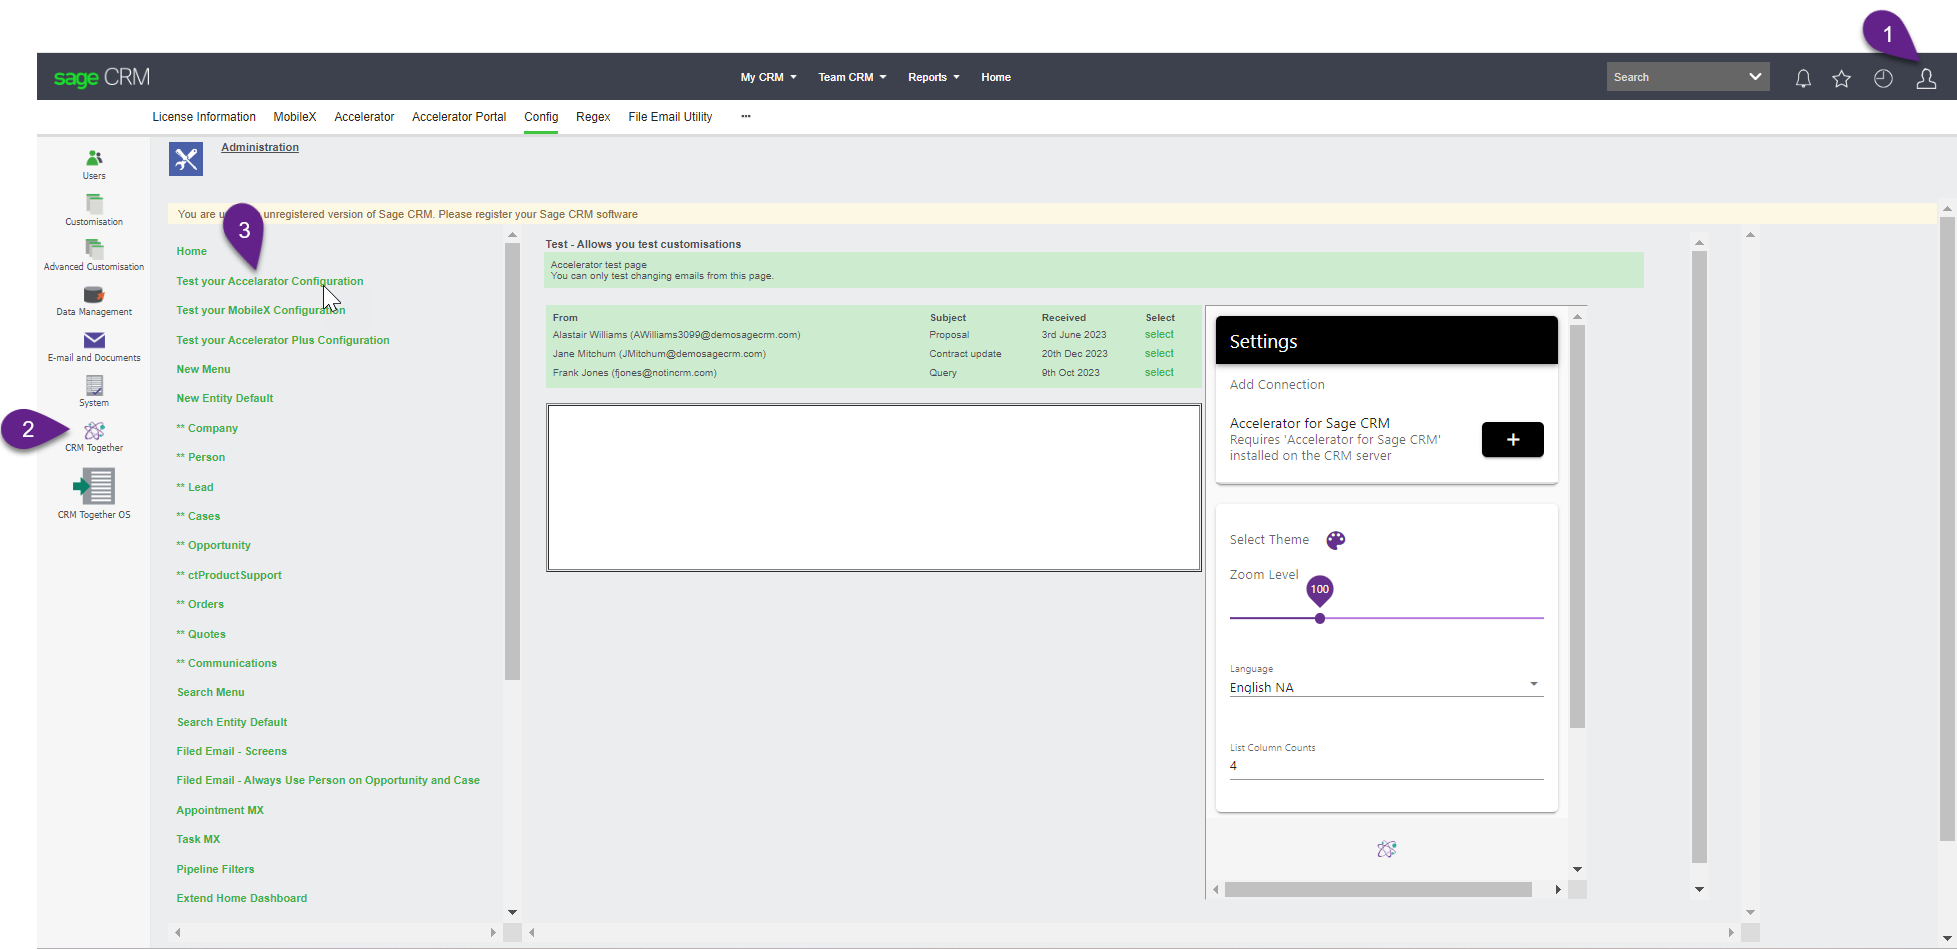This screenshot has width=1957, height=949.
Task: Switch to File Email Utility tab
Action: coord(670,117)
